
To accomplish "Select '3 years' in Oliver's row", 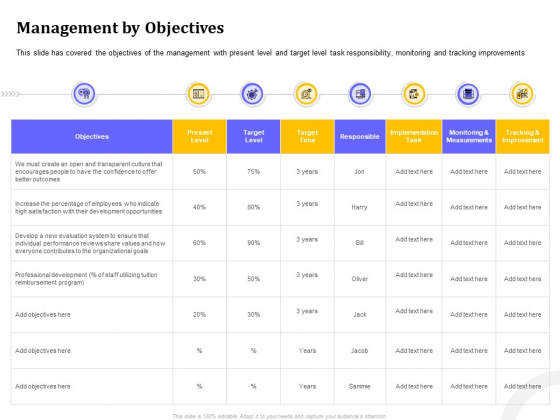I will point(307,275).
